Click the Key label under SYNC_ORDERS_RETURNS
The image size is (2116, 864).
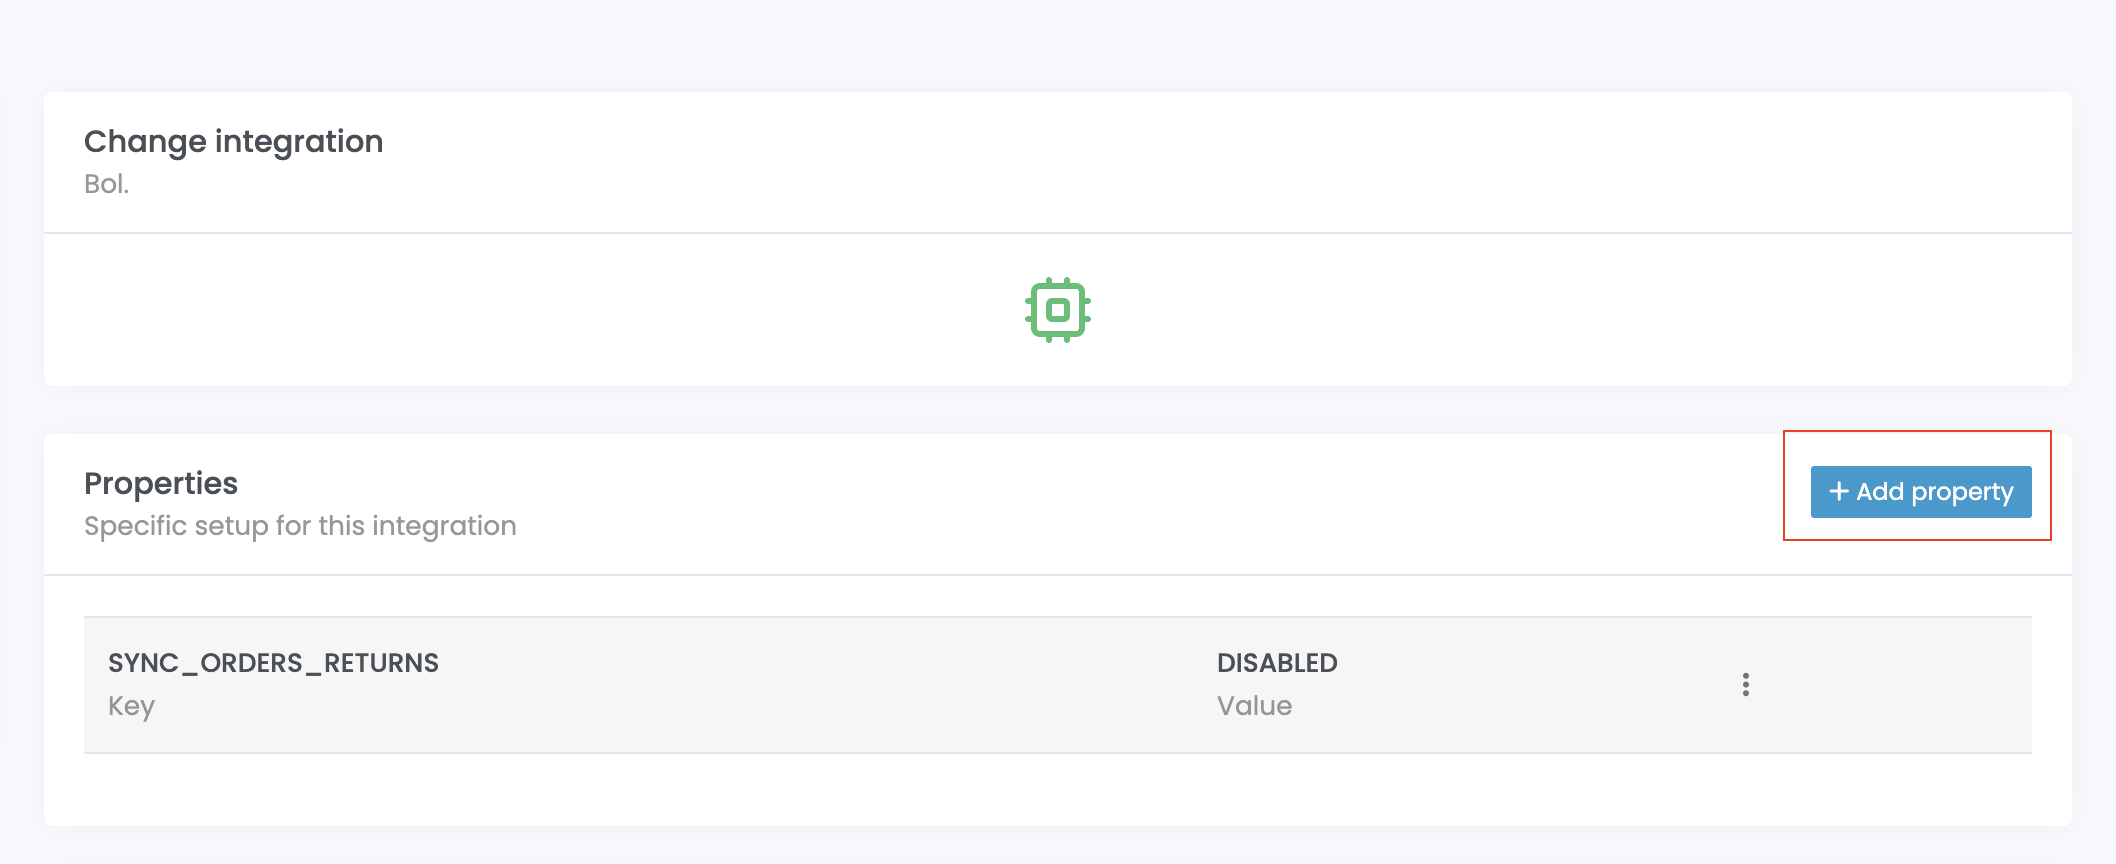131,706
